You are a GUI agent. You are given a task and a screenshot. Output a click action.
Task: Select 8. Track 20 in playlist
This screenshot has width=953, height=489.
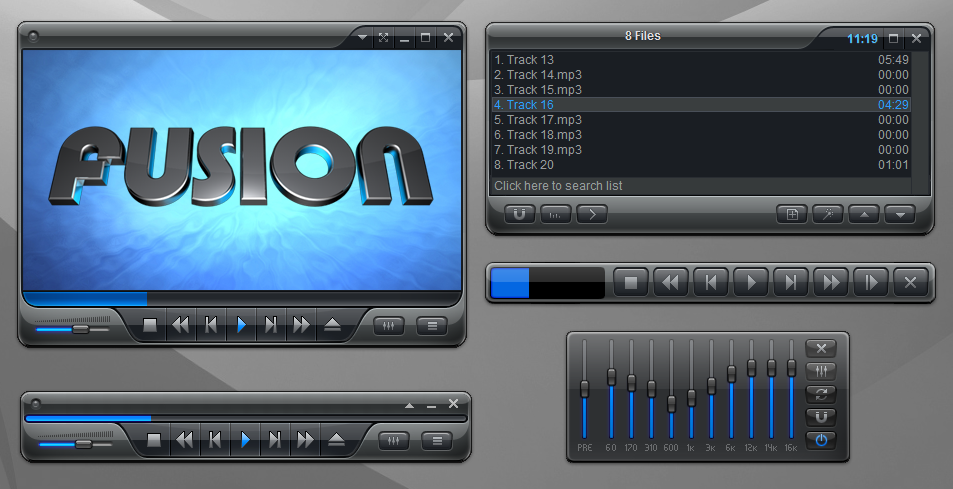tap(701, 165)
